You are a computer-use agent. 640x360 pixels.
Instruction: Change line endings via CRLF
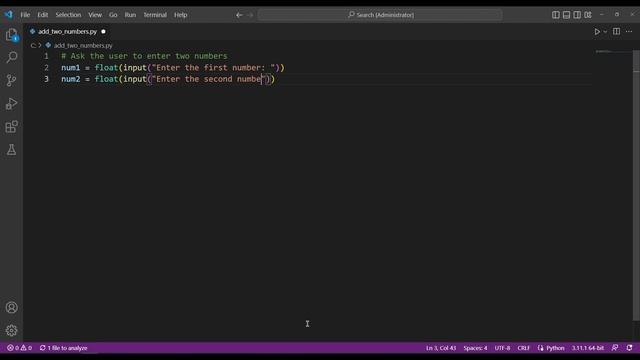pyautogui.click(x=523, y=348)
